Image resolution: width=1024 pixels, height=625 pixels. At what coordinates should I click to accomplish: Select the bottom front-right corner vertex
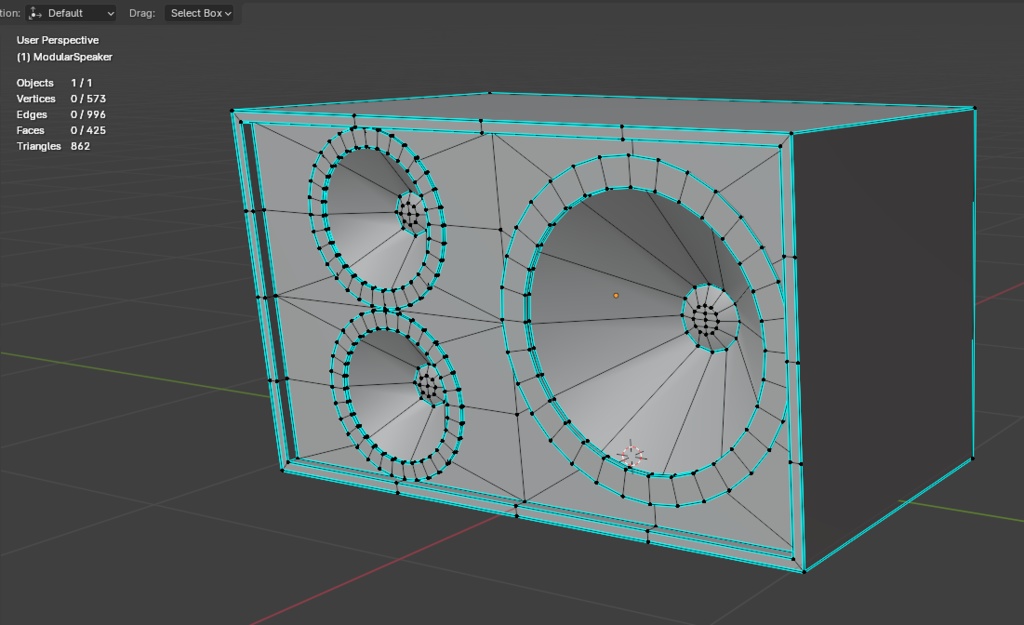pos(803,571)
